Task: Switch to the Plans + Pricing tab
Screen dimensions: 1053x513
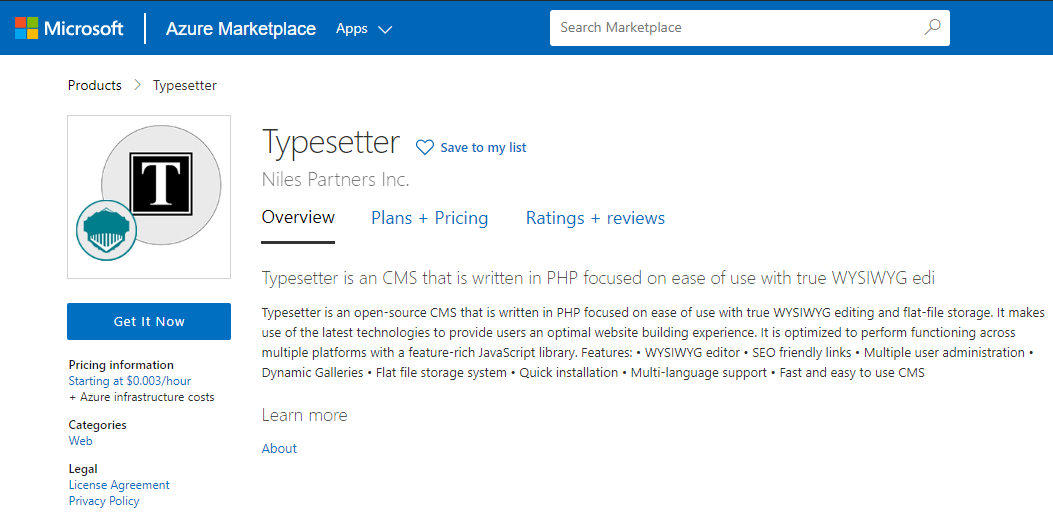Action: pyautogui.click(x=430, y=218)
